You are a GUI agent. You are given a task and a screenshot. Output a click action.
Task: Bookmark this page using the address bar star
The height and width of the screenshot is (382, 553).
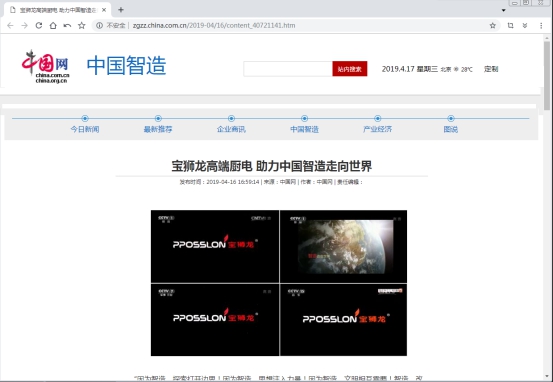(x=493, y=25)
